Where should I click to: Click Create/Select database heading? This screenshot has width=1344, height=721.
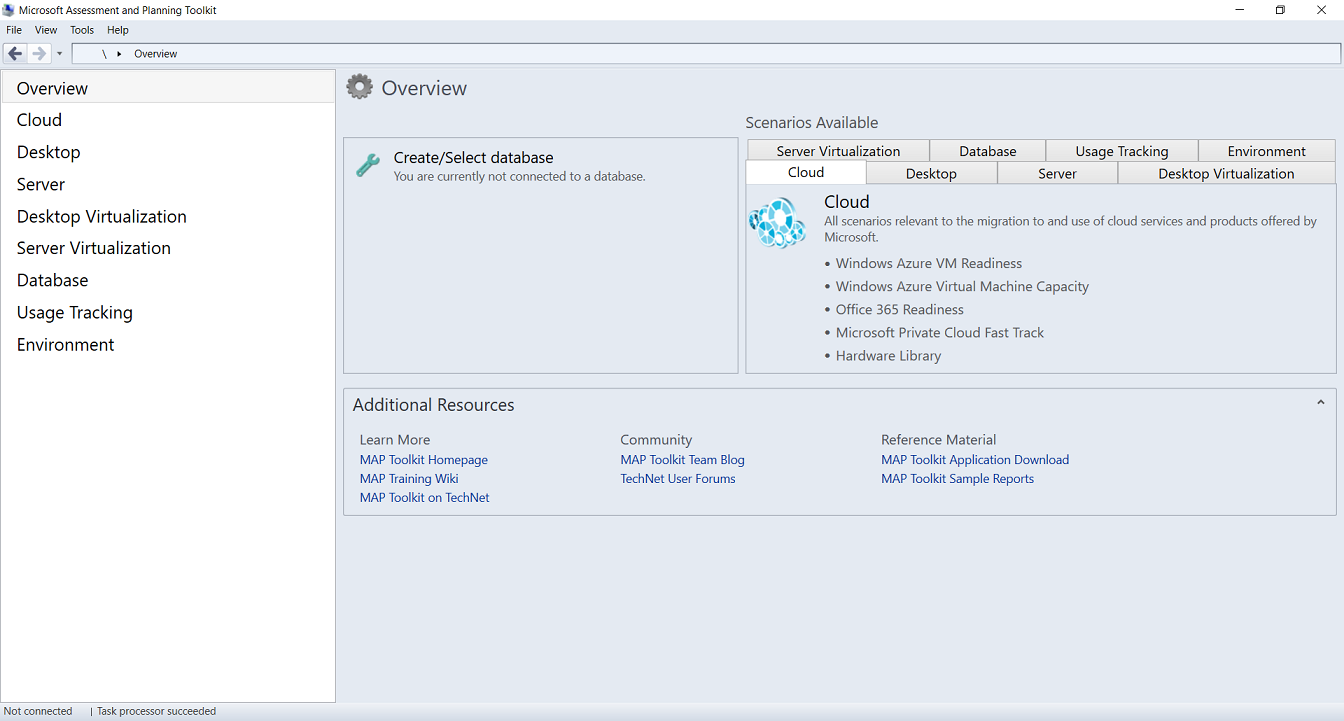(473, 158)
